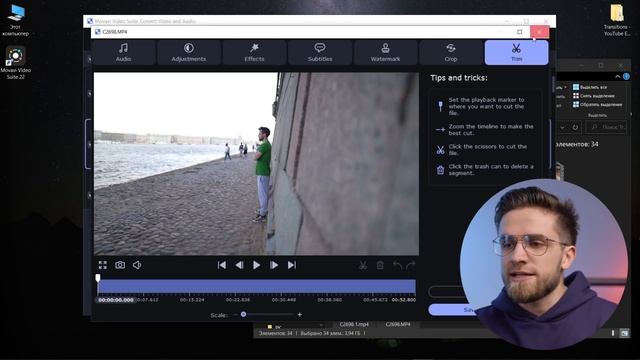Switch to the Effects tab
The image size is (640, 360).
click(254, 52)
